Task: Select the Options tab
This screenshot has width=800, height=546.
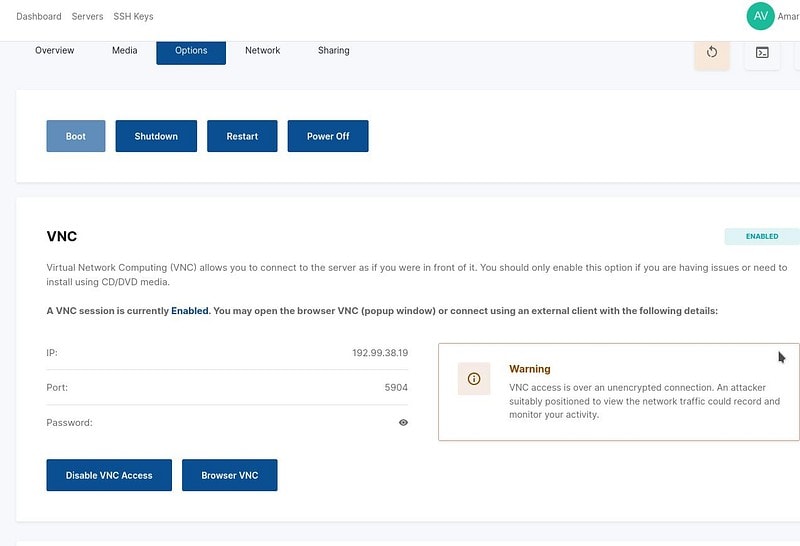Action: (191, 52)
